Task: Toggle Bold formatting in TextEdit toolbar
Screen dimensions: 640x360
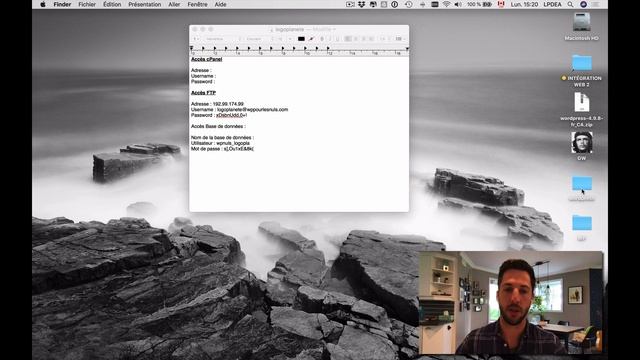Action: [322, 39]
